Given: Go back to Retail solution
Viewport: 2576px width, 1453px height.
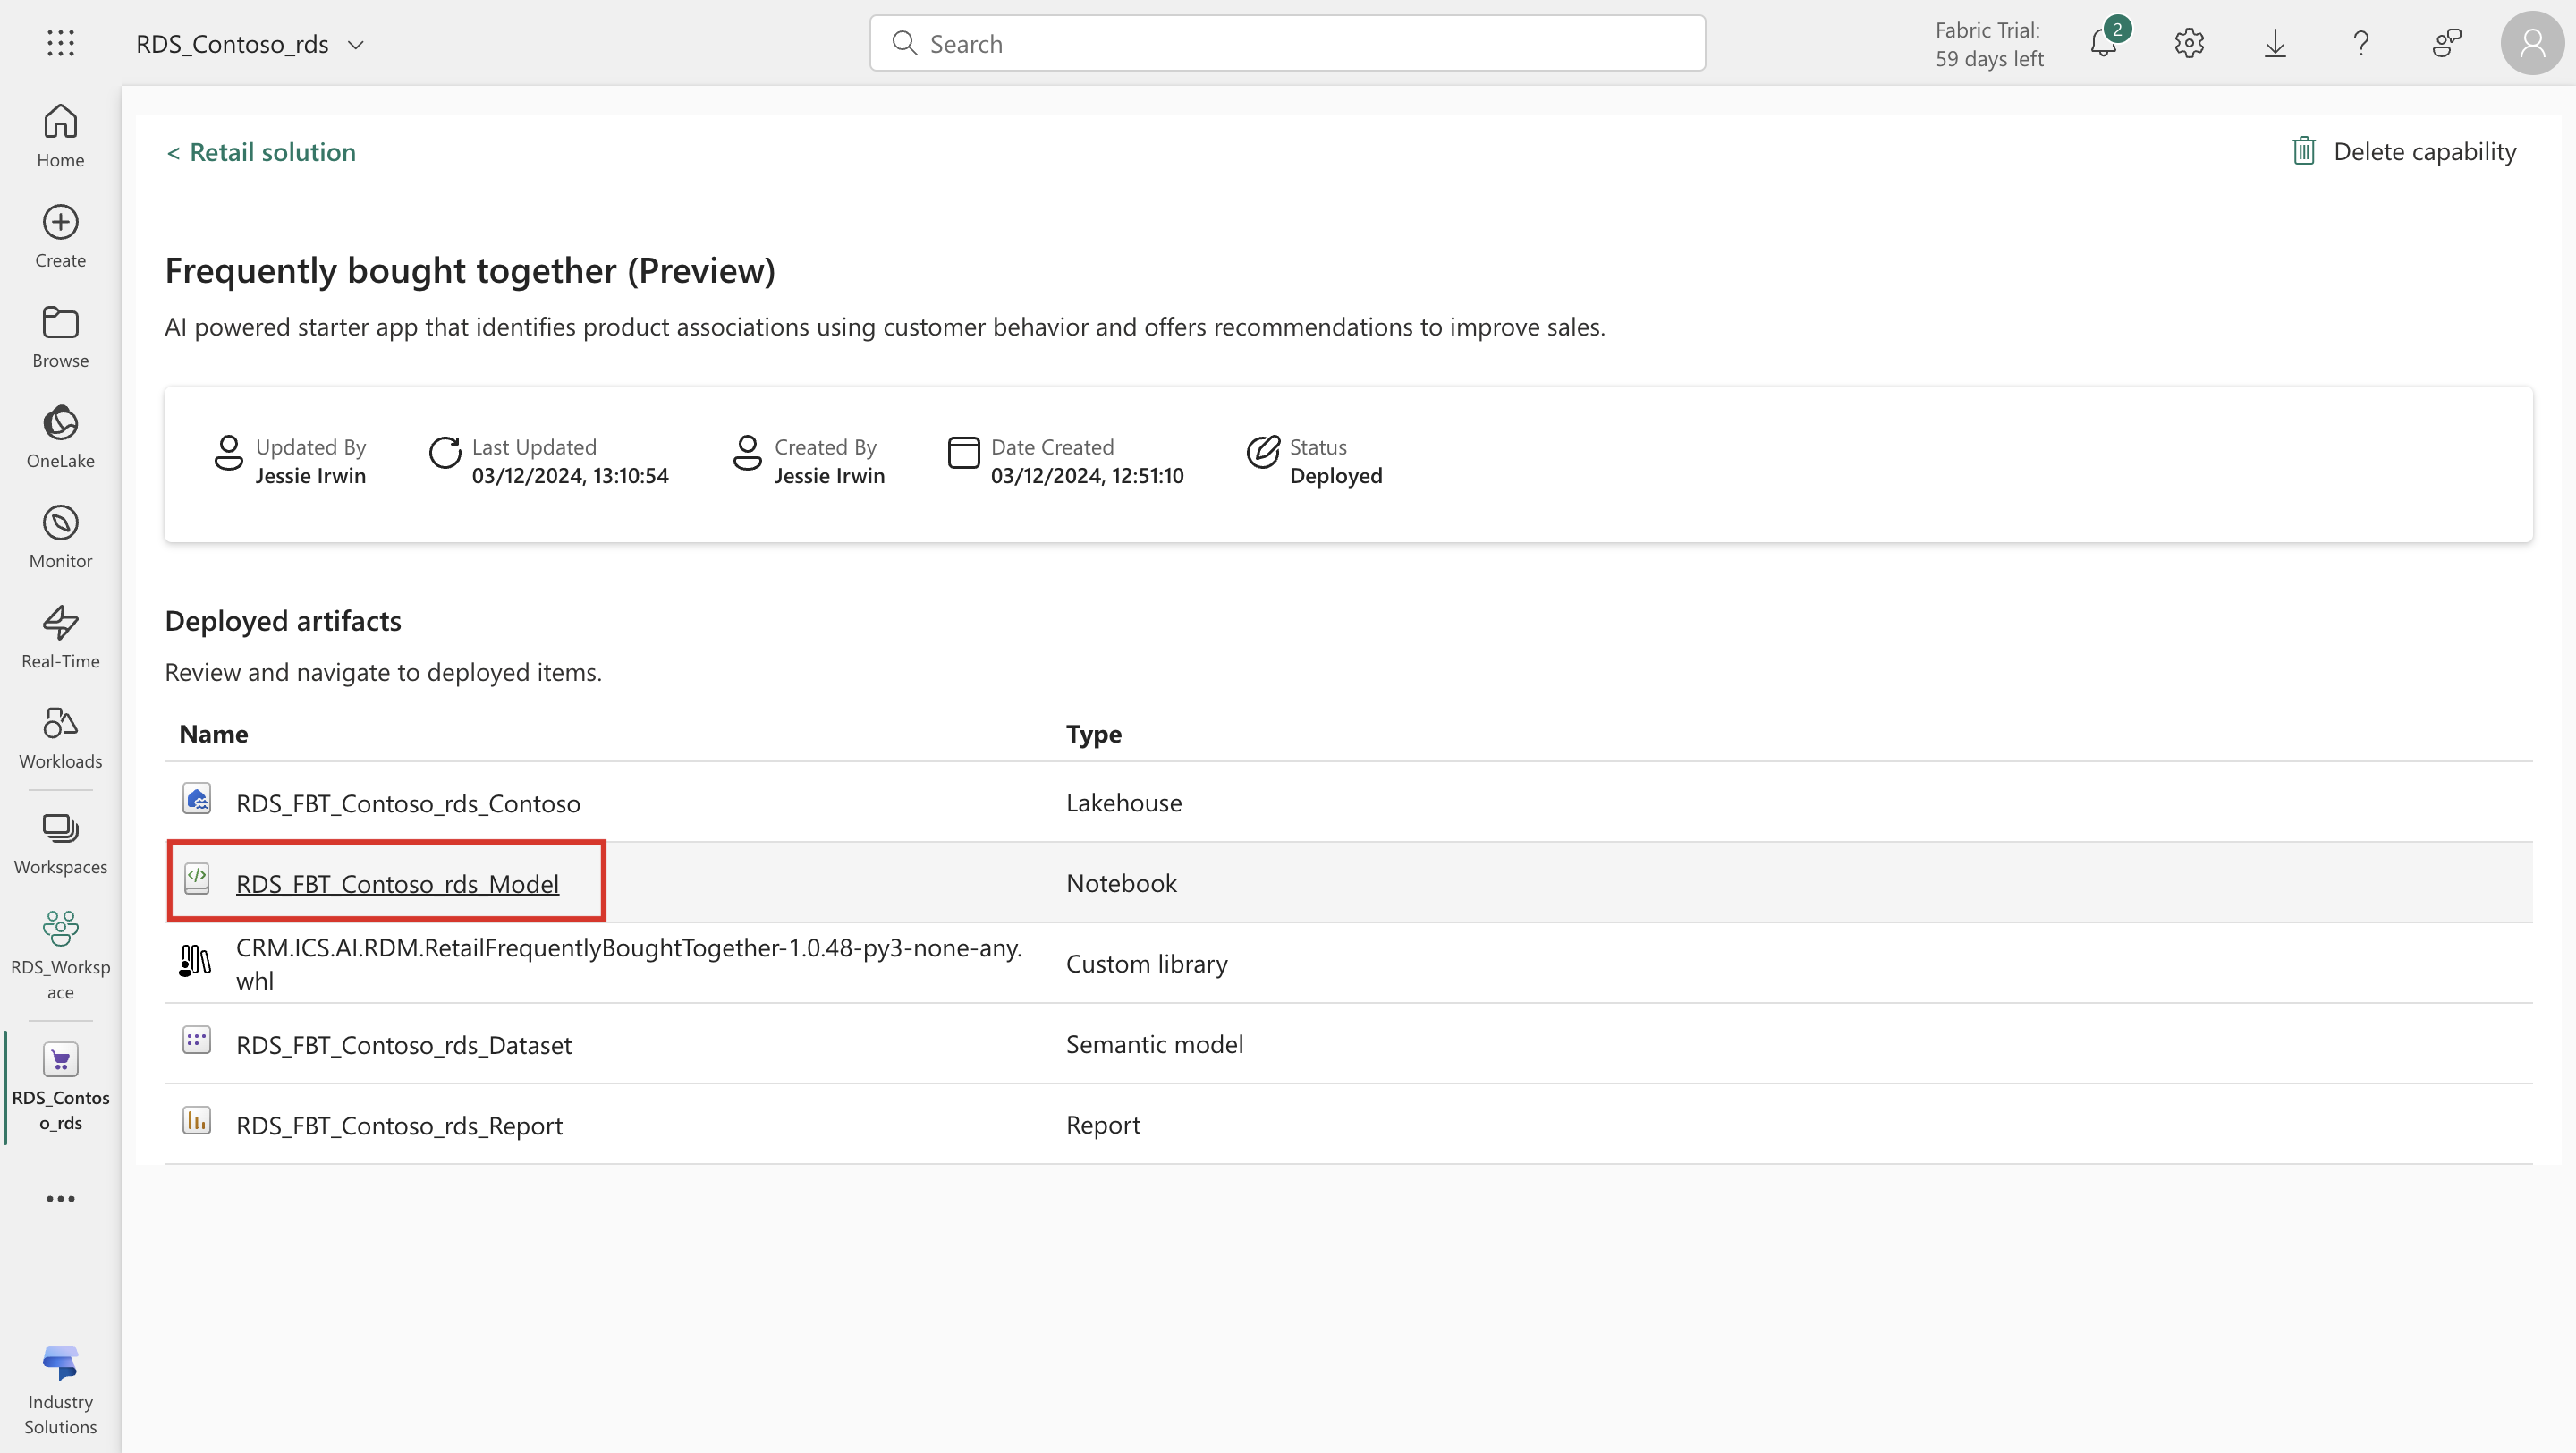Looking at the screenshot, I should (261, 152).
